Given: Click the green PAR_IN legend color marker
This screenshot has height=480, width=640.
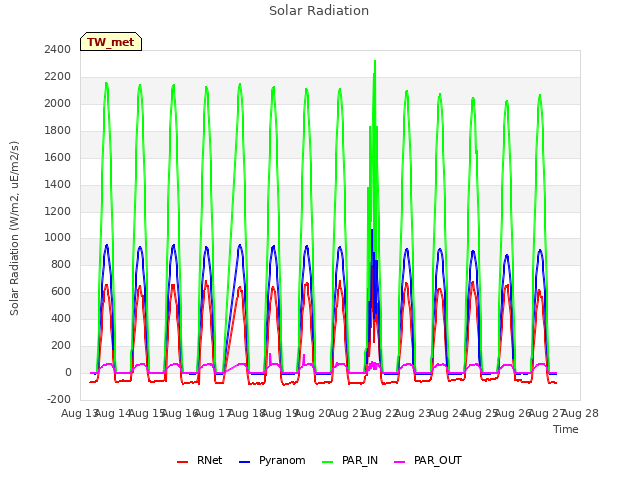Looking at the screenshot, I should 327,462.
